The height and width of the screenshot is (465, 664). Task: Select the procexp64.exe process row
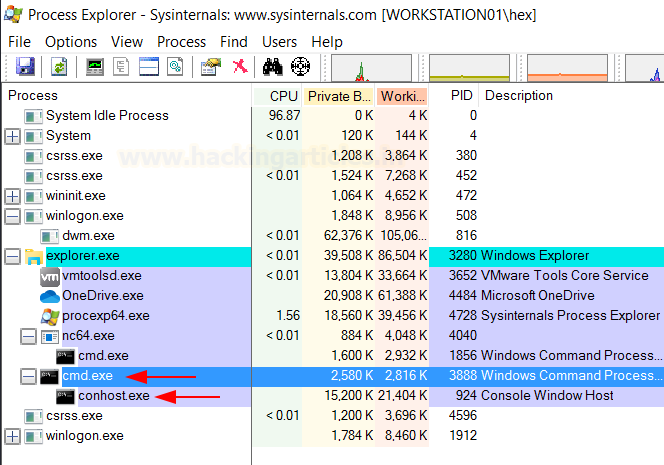[333, 316]
